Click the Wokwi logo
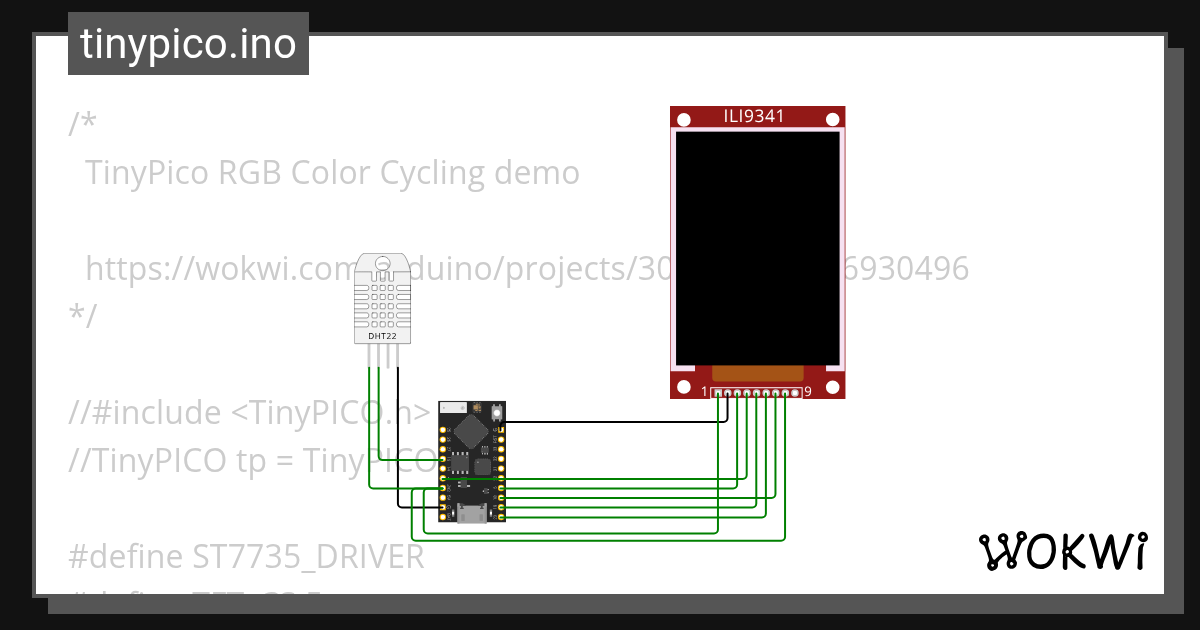The width and height of the screenshot is (1200, 630). (1061, 551)
